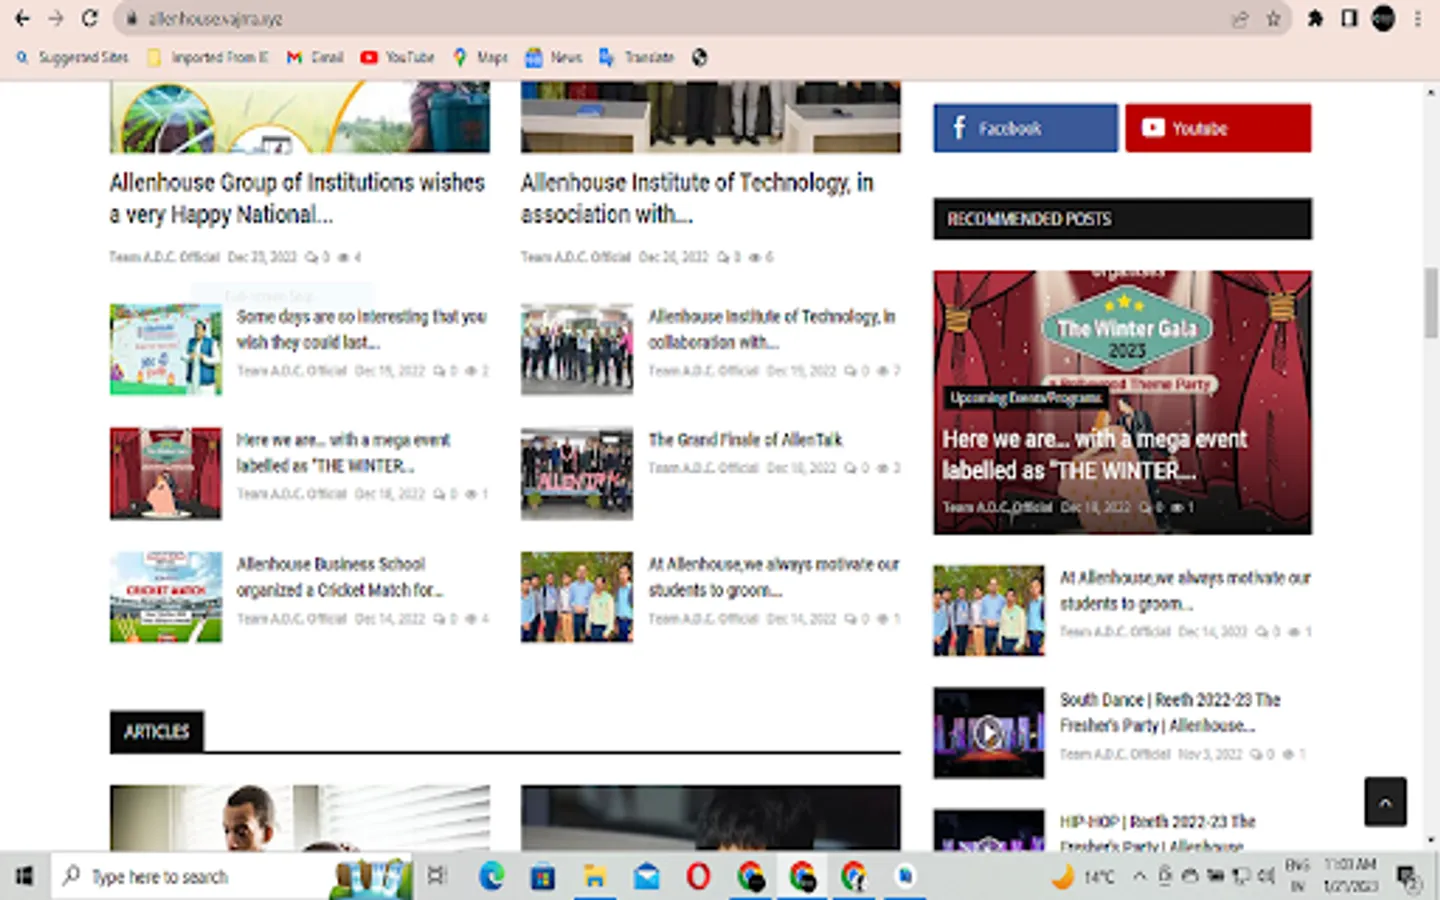The height and width of the screenshot is (900, 1440).
Task: Open the Windows Start menu
Action: click(24, 876)
